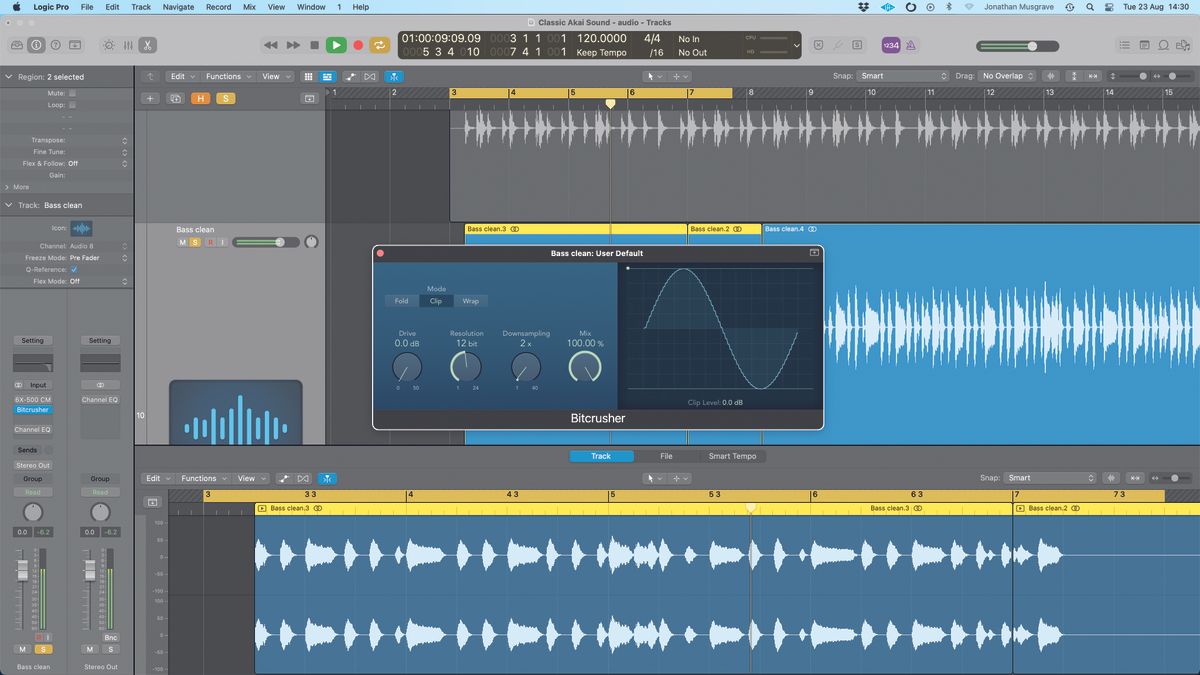Solo the Bass clean track header
This screenshot has width=1200, height=675.
coord(194,241)
